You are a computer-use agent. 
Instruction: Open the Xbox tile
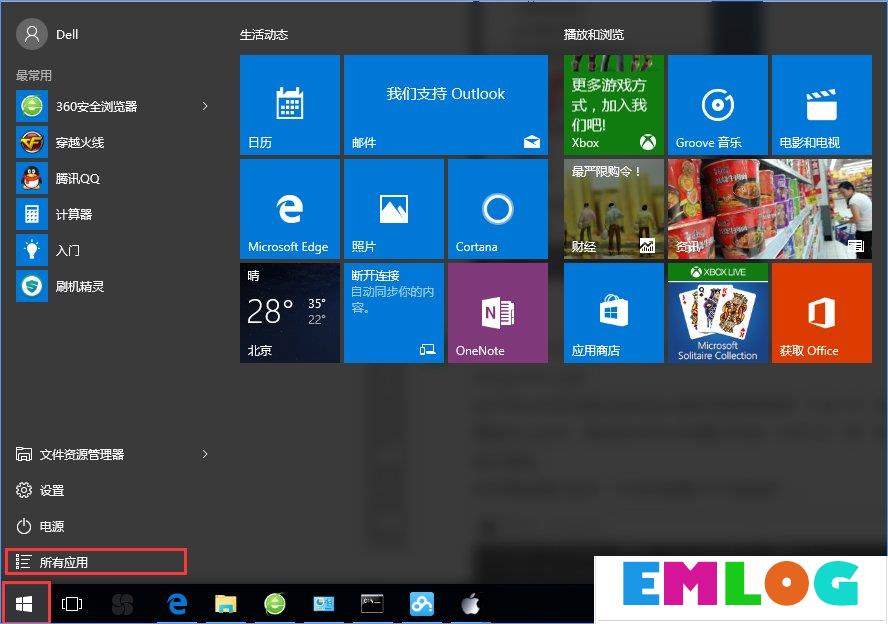pyautogui.click(x=613, y=105)
